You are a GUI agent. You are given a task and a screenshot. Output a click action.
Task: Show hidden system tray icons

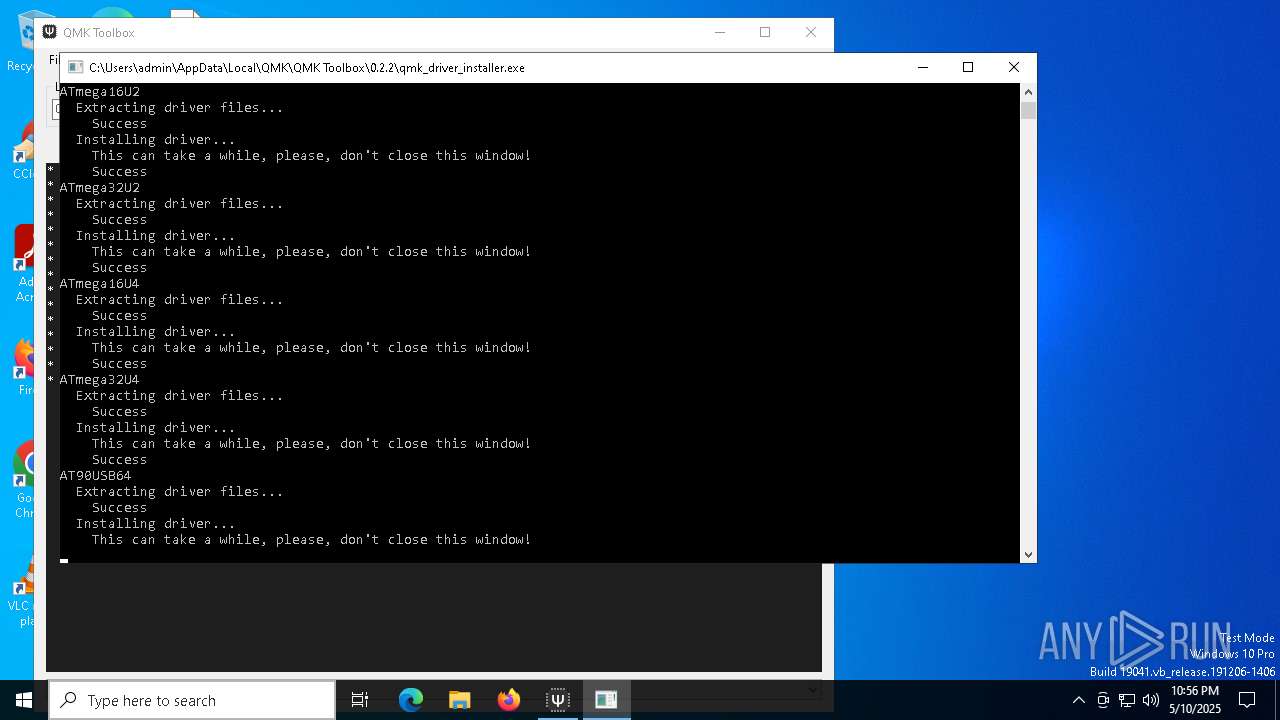click(x=1078, y=700)
